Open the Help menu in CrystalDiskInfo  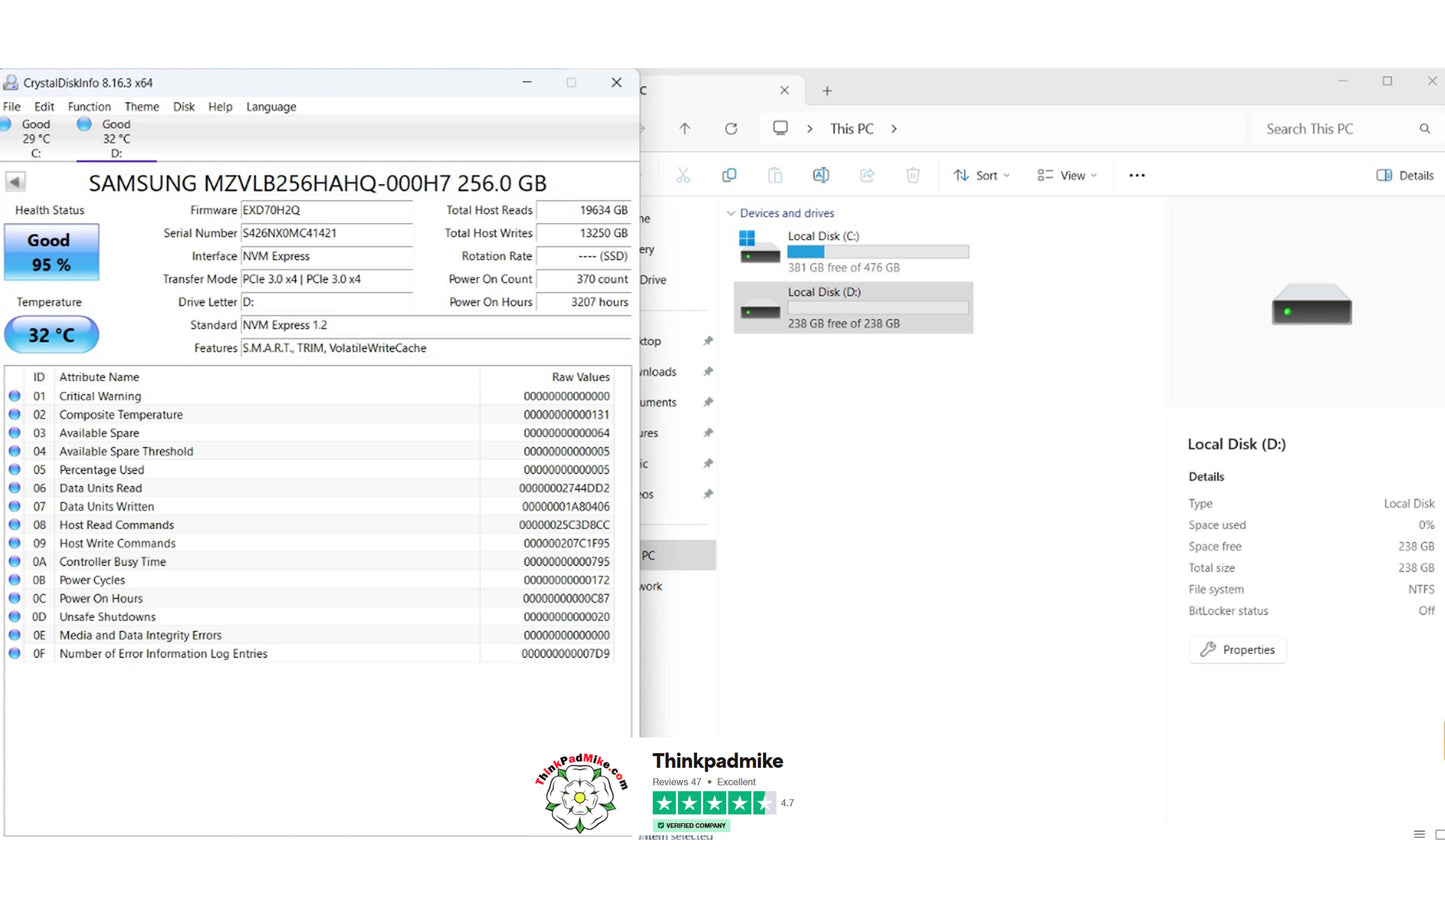pyautogui.click(x=220, y=107)
